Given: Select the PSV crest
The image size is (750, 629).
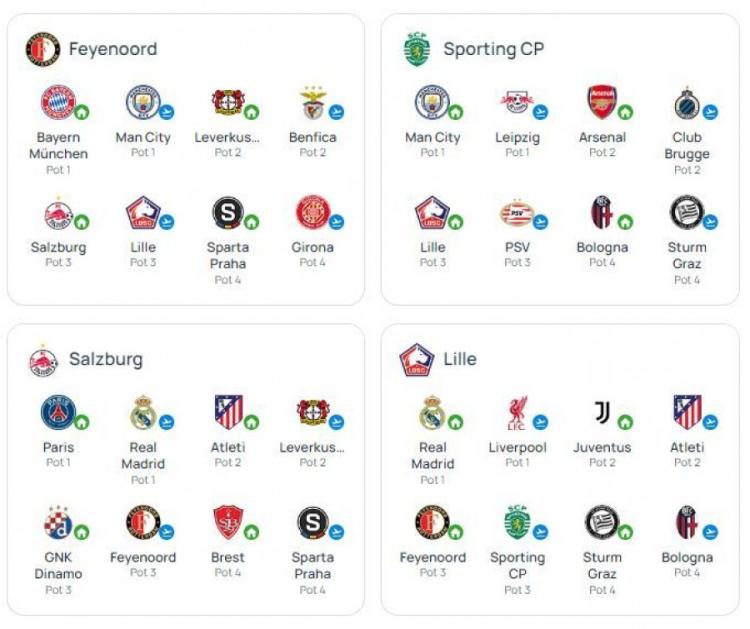Looking at the screenshot, I should pos(517,213).
